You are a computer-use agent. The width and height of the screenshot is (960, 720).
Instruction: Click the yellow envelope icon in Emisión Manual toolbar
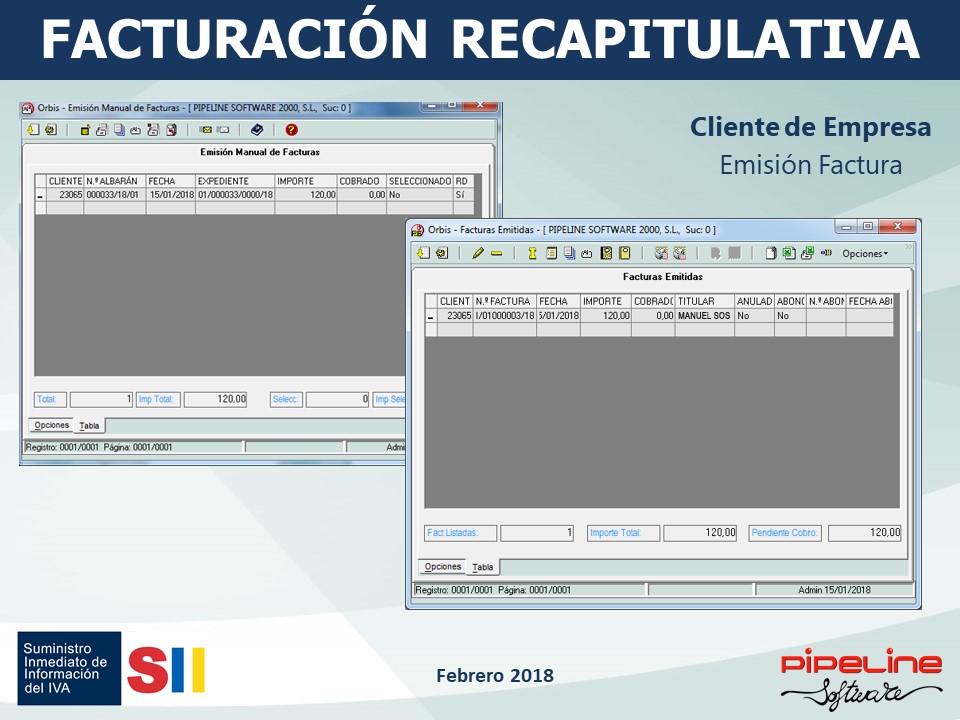pyautogui.click(x=206, y=130)
